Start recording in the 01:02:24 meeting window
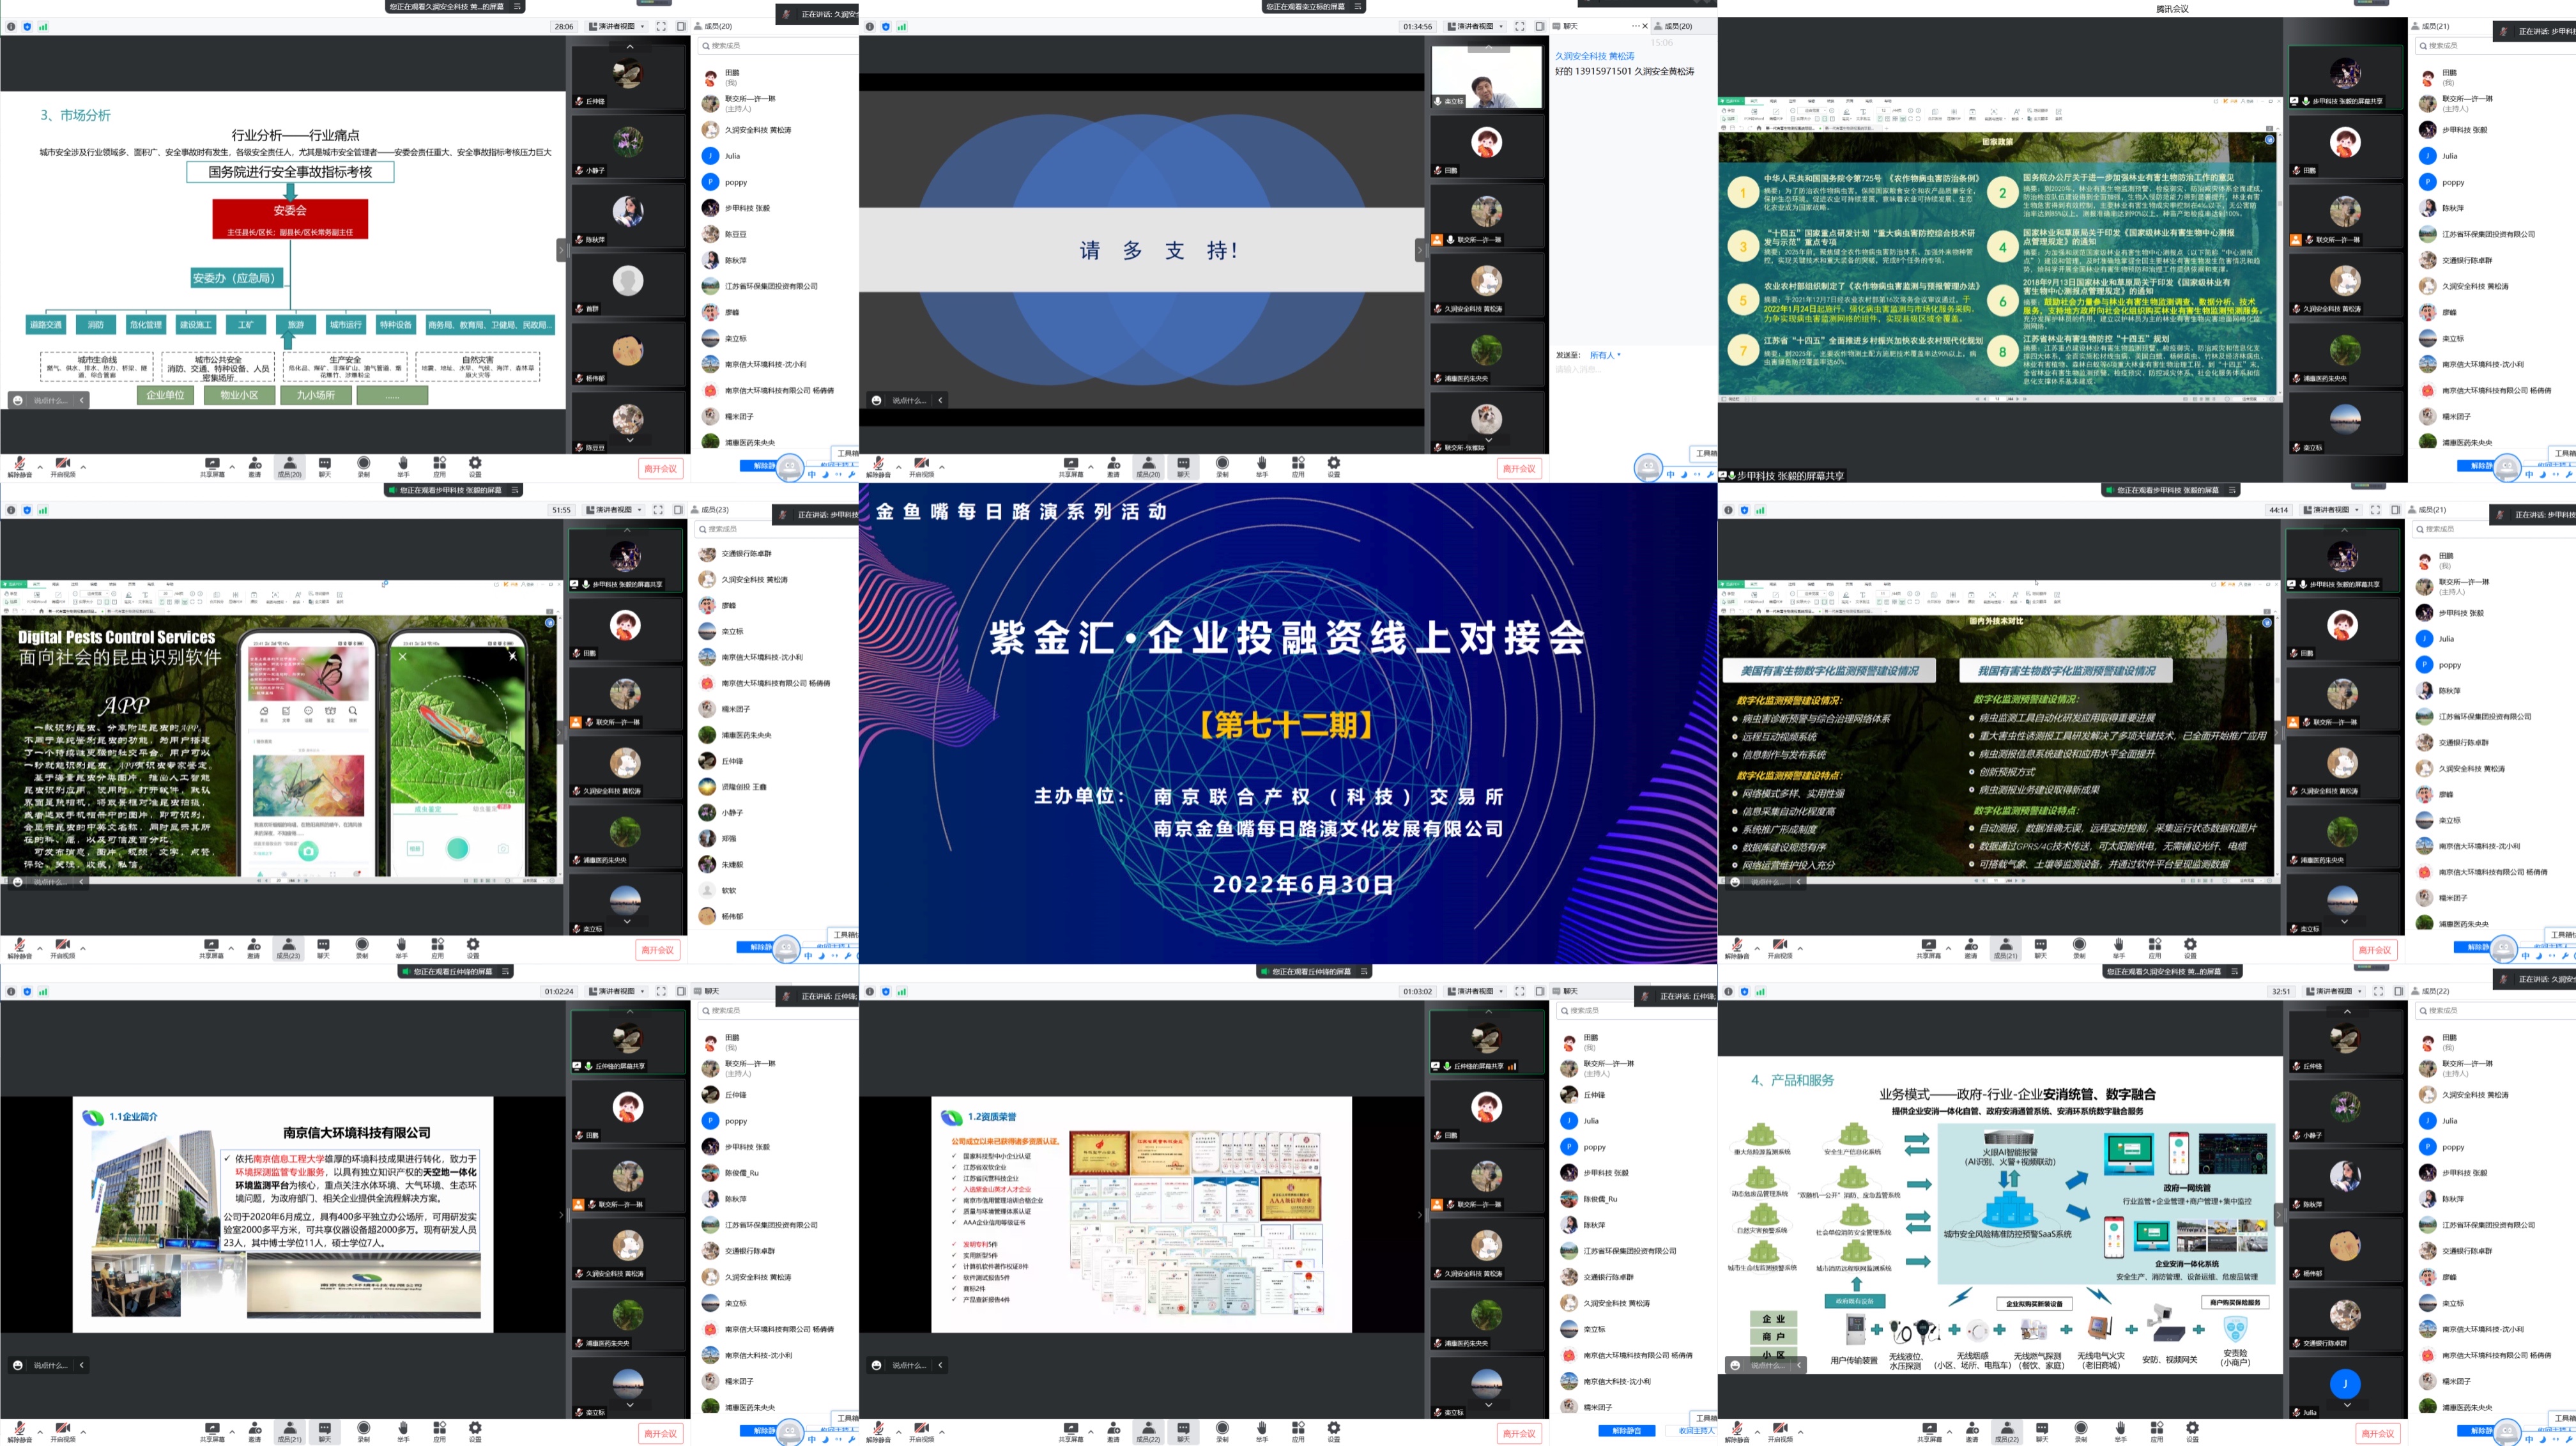 pyautogui.click(x=364, y=1431)
